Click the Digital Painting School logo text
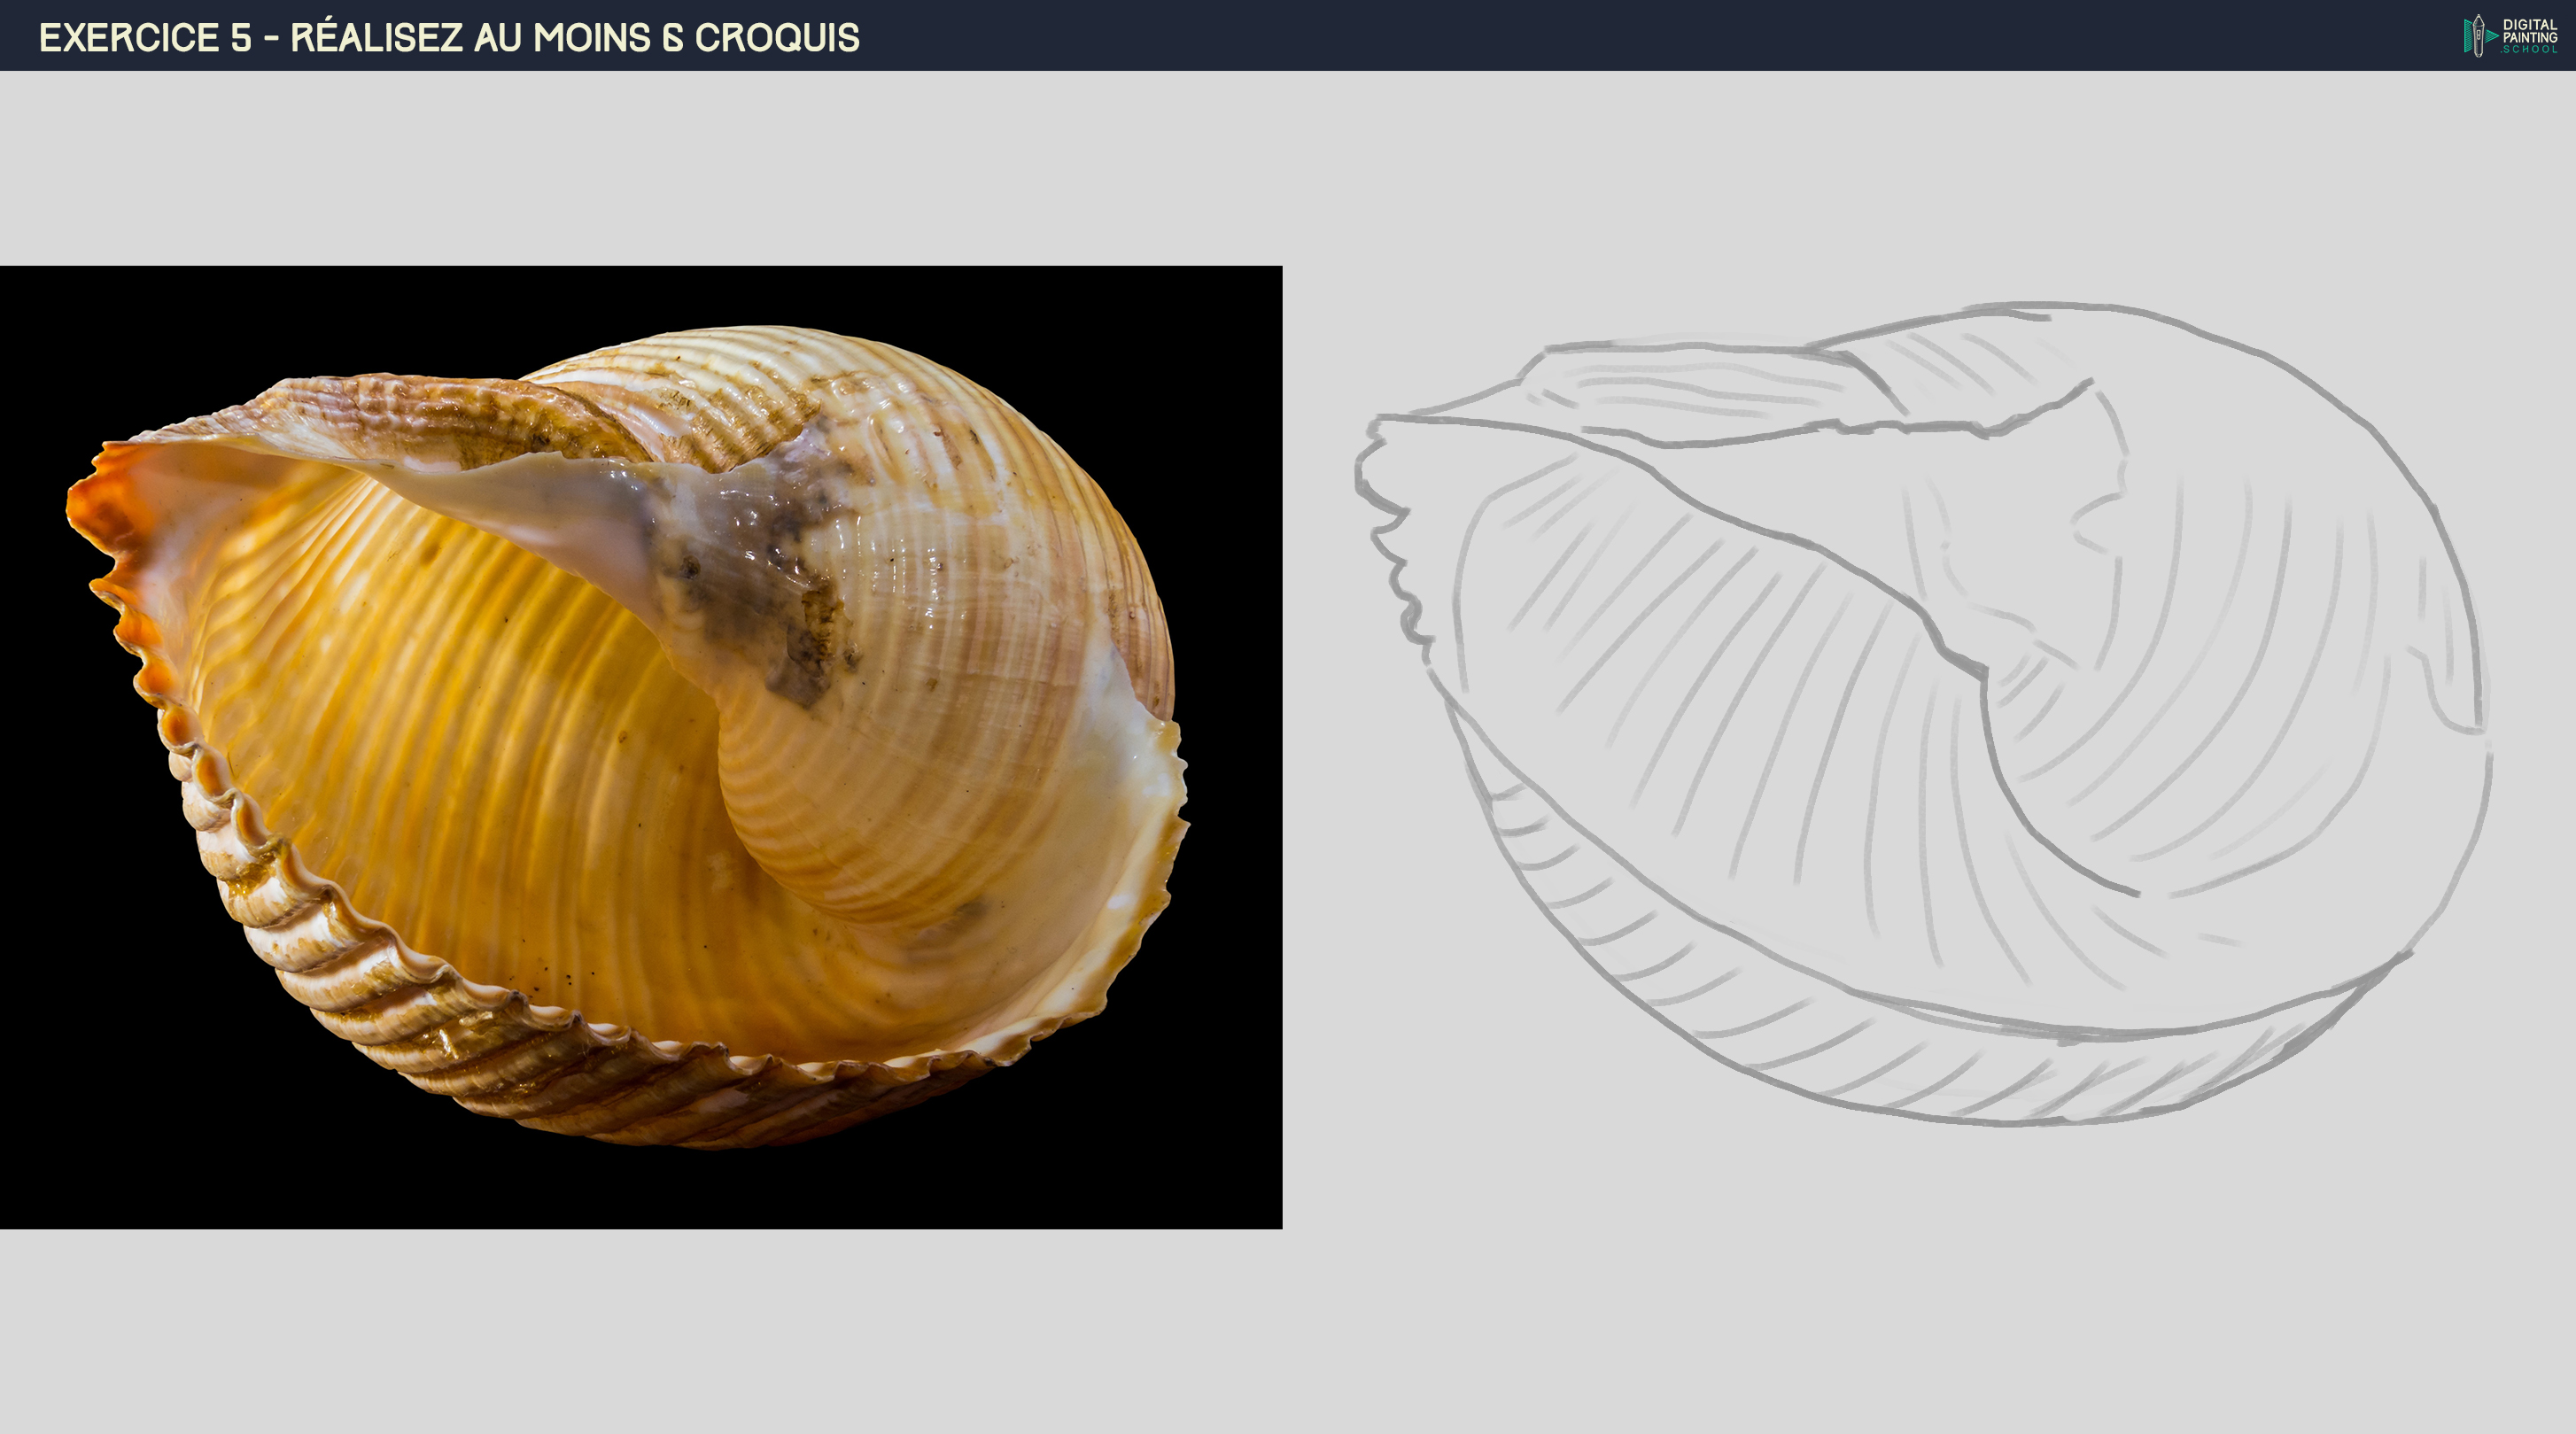Screen dimensions: 2576x1434 [2529, 36]
